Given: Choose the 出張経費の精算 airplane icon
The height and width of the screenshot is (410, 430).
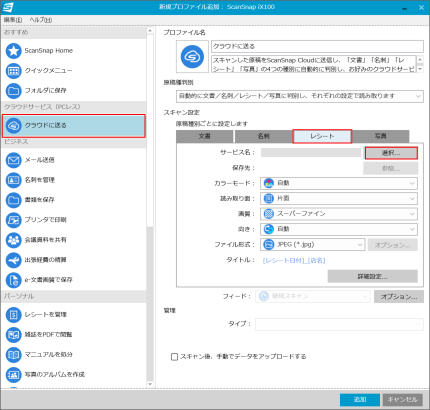Looking at the screenshot, I should click(x=14, y=260).
